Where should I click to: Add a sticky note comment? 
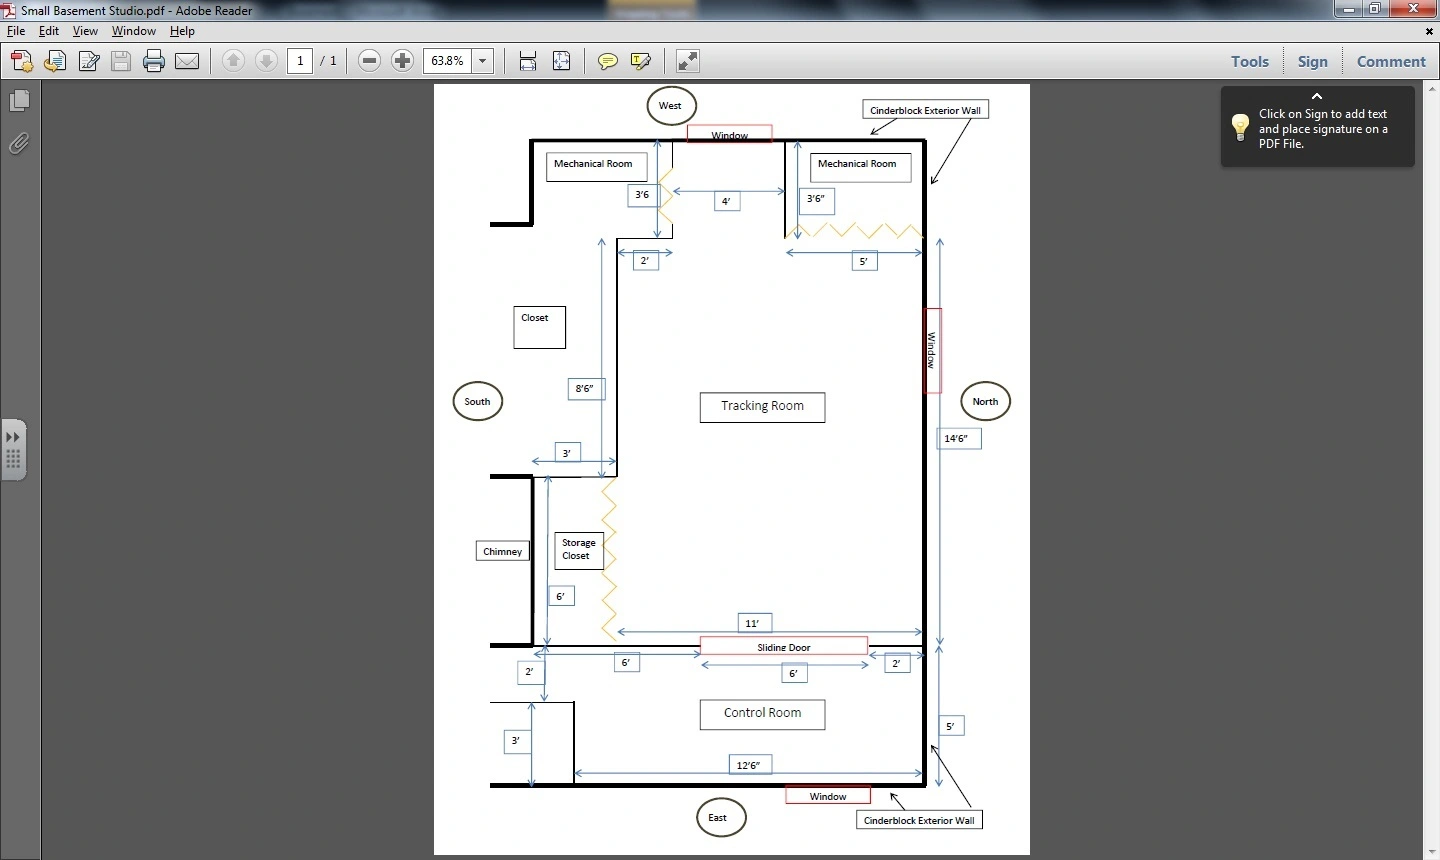[x=607, y=61]
